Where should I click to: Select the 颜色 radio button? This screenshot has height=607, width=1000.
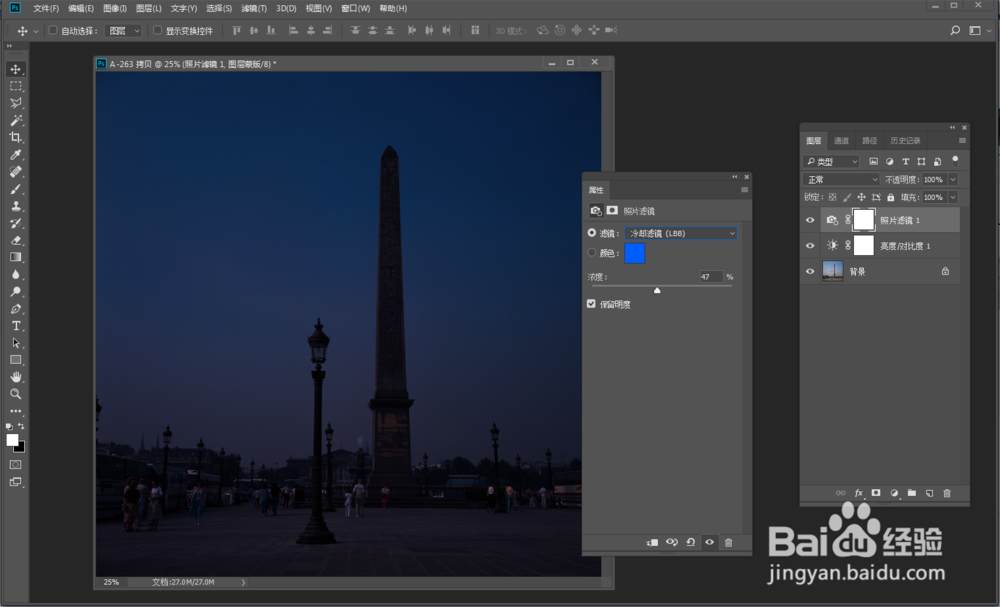tap(592, 252)
